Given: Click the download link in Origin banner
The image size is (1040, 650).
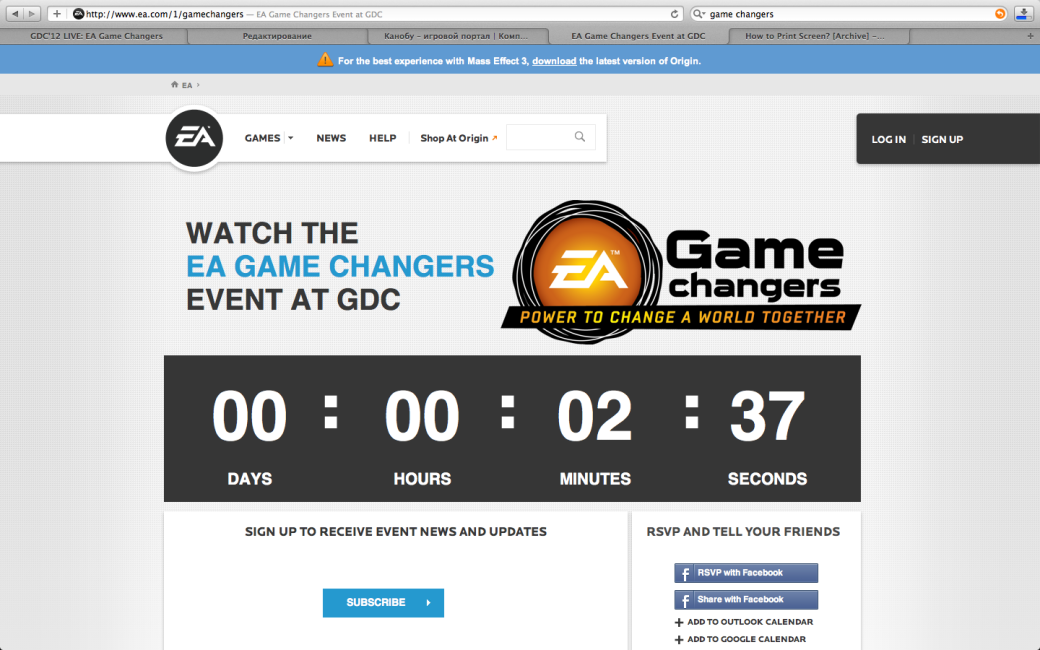Looking at the screenshot, I should (x=554, y=61).
